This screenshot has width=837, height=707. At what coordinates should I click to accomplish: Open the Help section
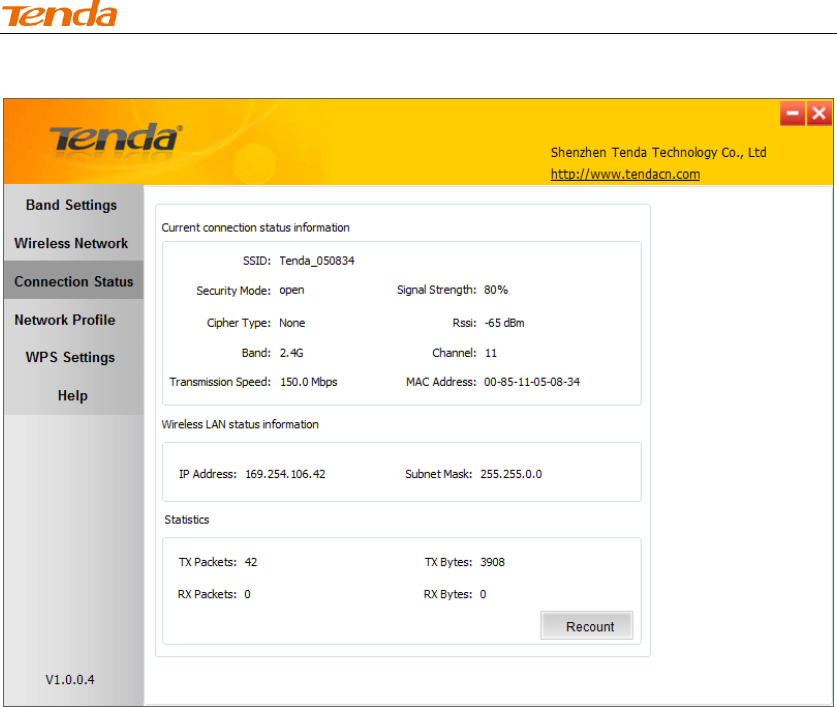point(73,396)
